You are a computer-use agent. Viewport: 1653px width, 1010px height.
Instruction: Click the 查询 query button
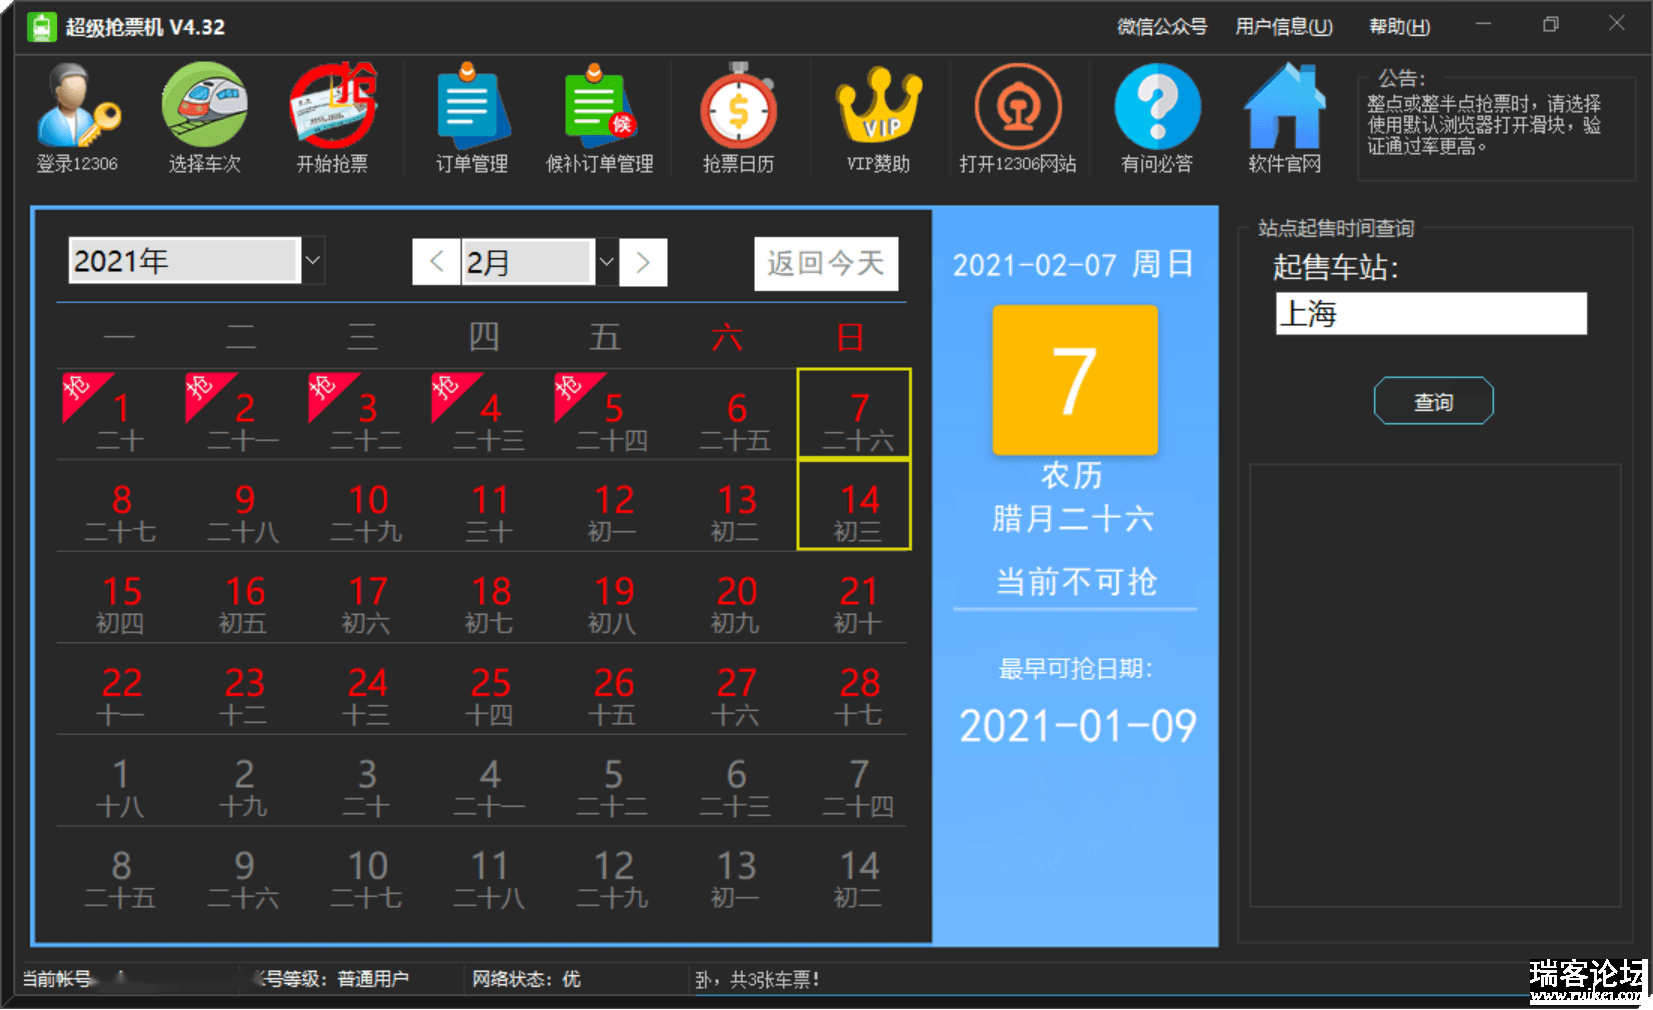(1433, 401)
